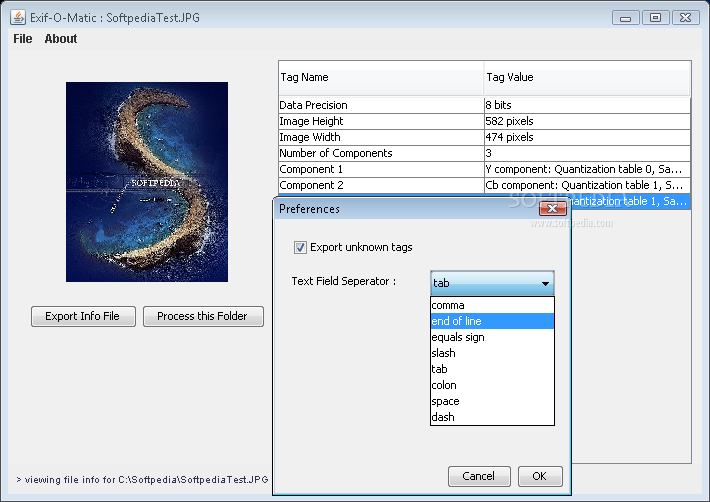Close the Preferences dialog with X
The width and height of the screenshot is (710, 502).
click(x=552, y=209)
